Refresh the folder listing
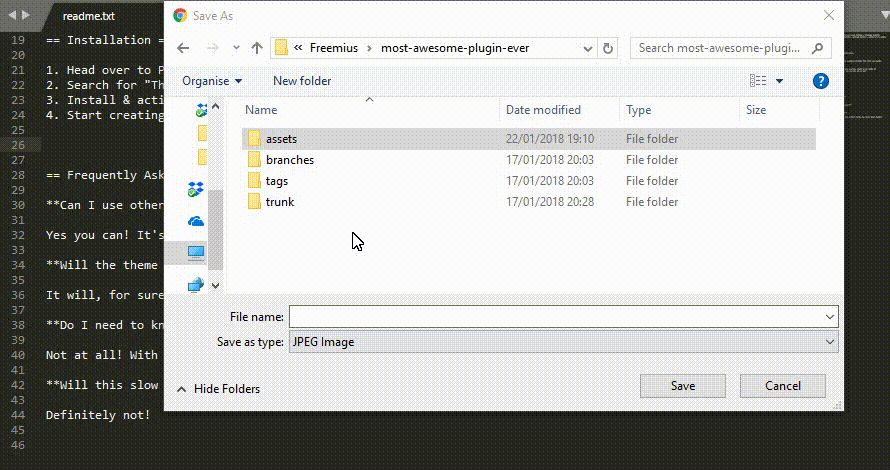This screenshot has width=890, height=470. (x=608, y=48)
